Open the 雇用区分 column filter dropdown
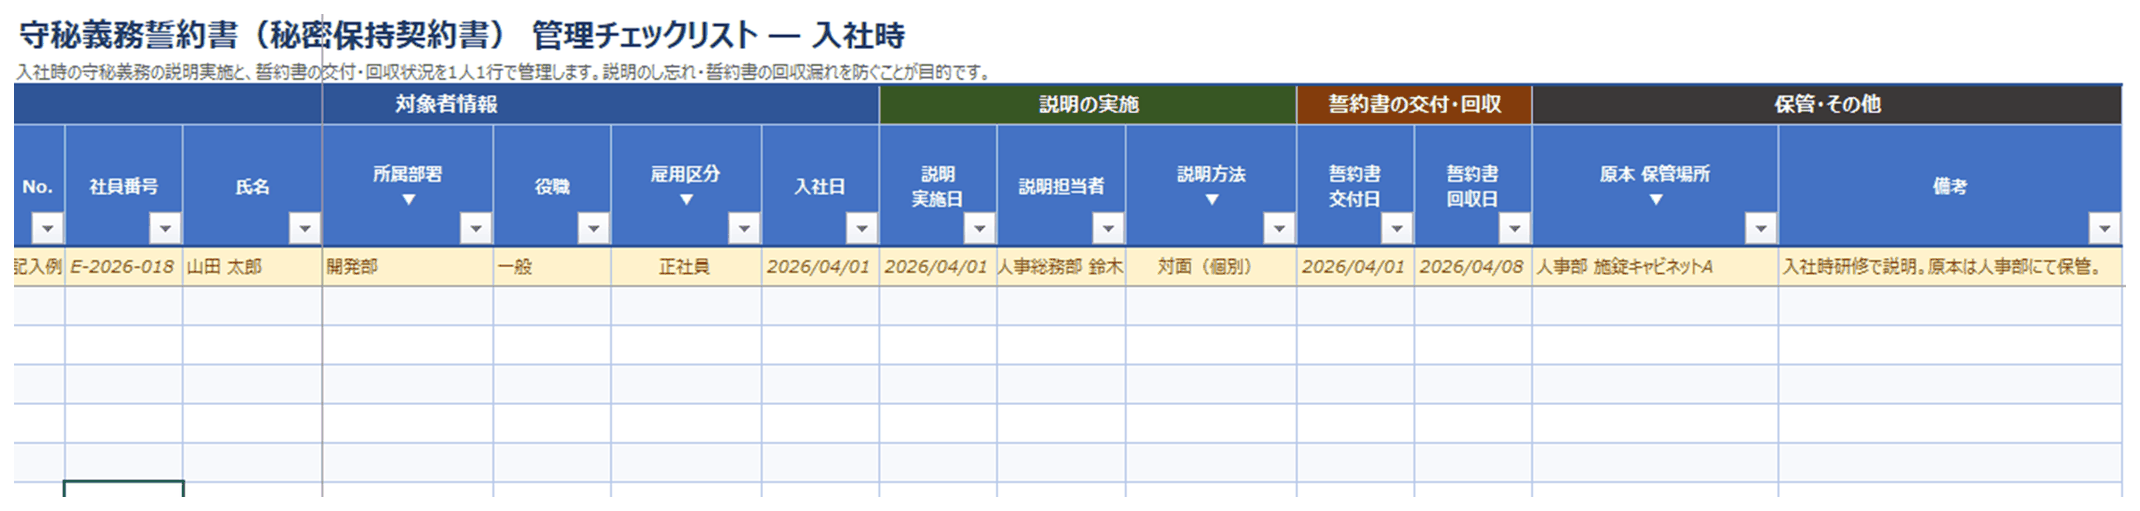 [x=743, y=229]
